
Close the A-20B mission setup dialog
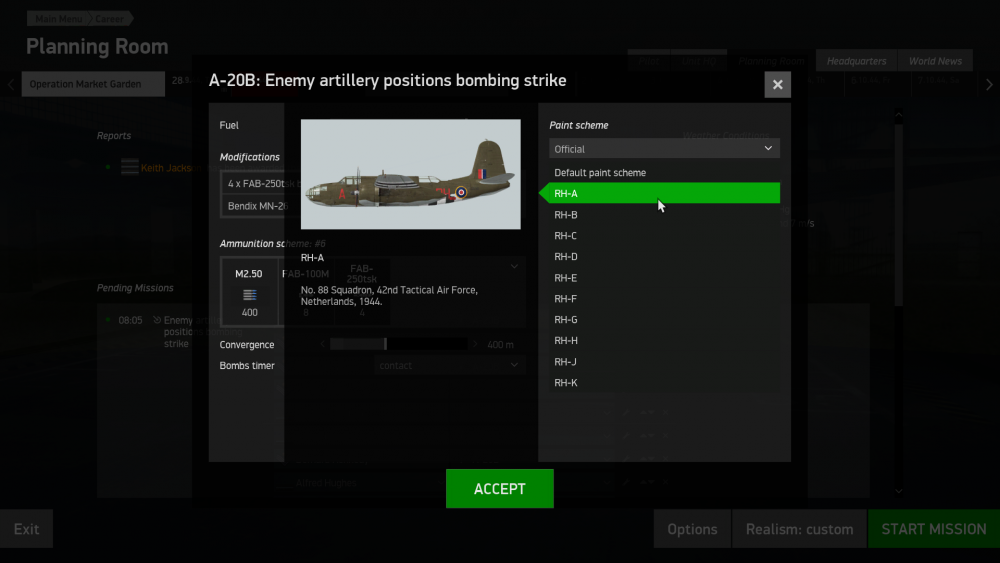[777, 85]
